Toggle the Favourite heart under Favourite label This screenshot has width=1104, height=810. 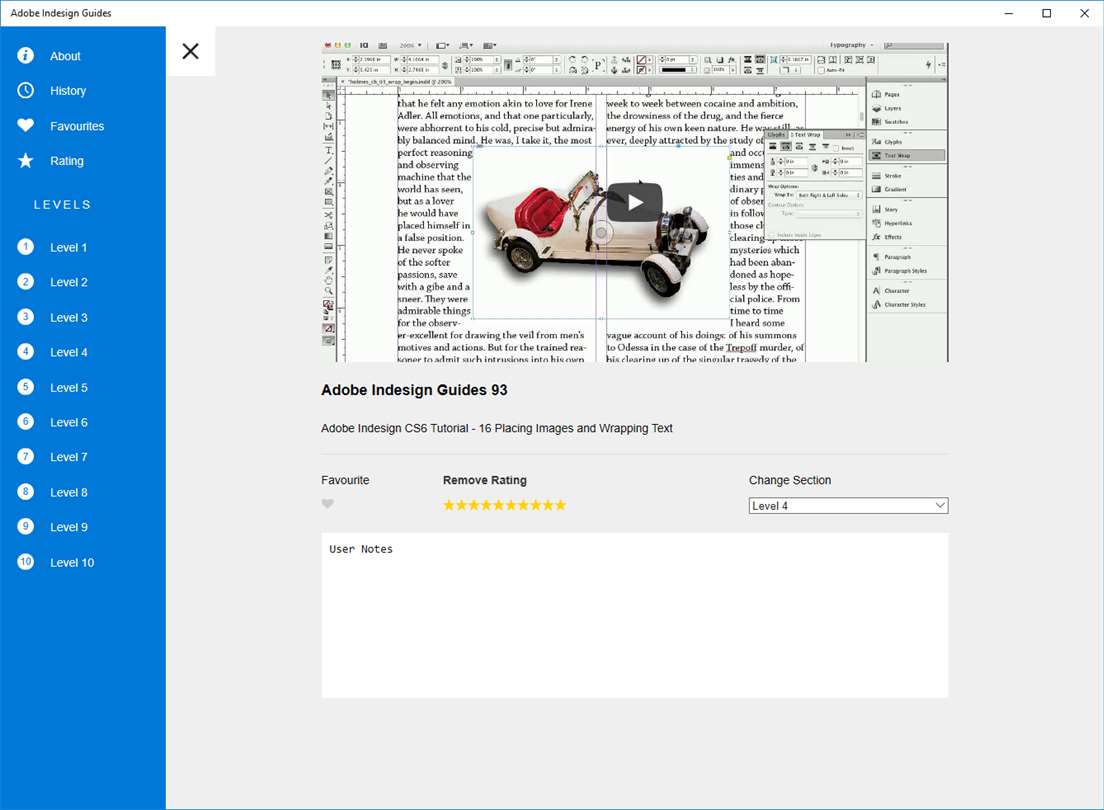327,504
